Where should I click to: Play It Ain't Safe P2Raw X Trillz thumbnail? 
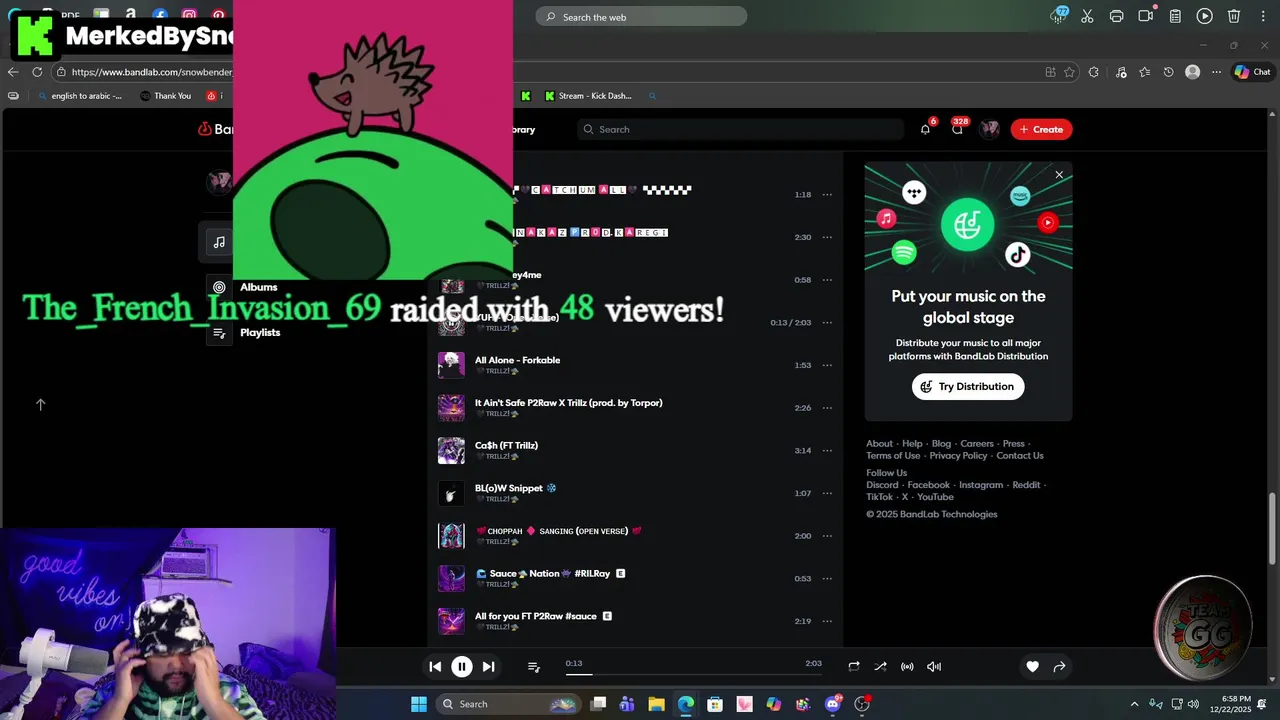[451, 408]
